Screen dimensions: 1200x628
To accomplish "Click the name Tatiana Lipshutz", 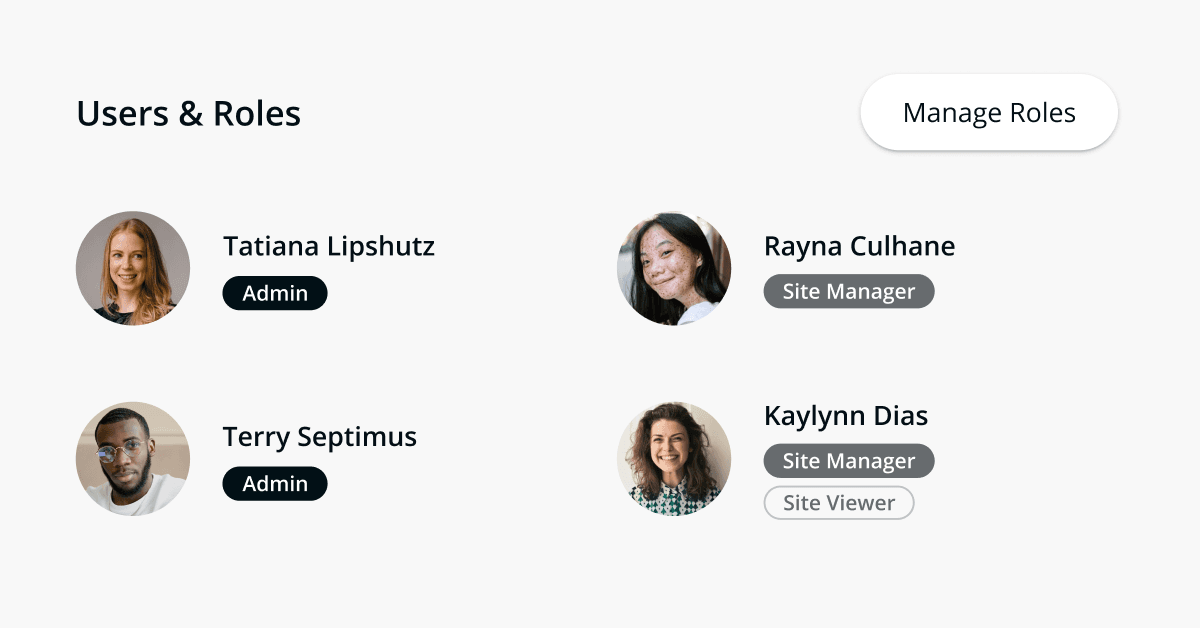I will tap(329, 246).
